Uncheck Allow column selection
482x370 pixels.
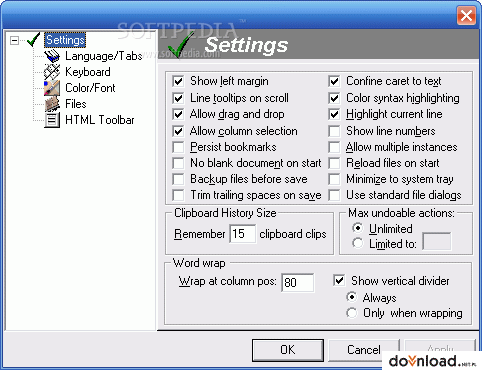point(178,131)
